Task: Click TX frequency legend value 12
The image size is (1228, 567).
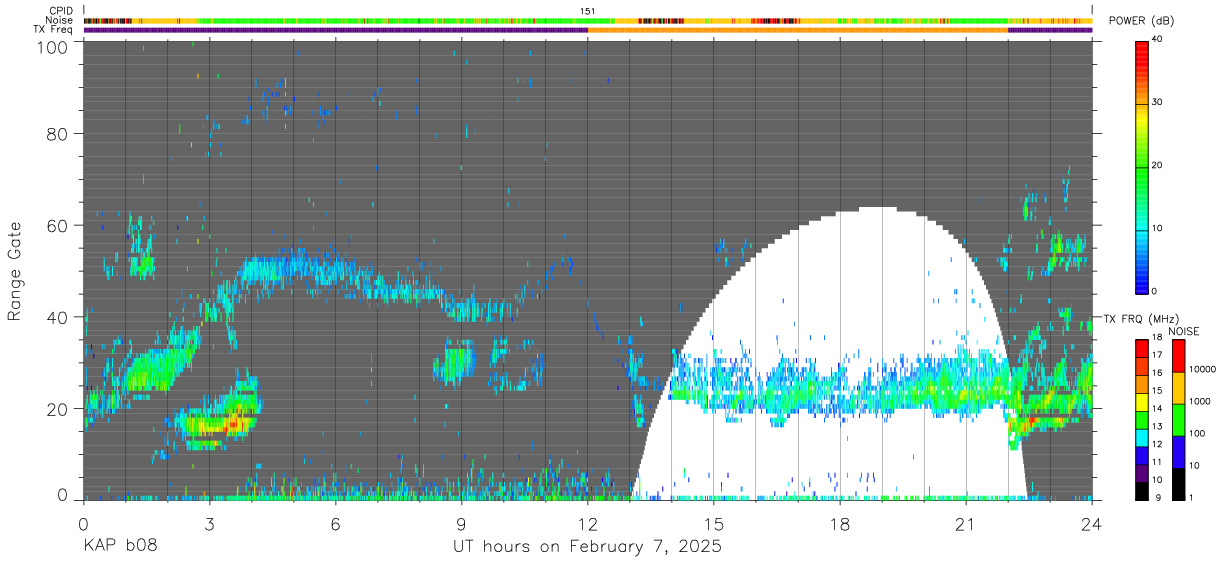Action: tap(1157, 444)
